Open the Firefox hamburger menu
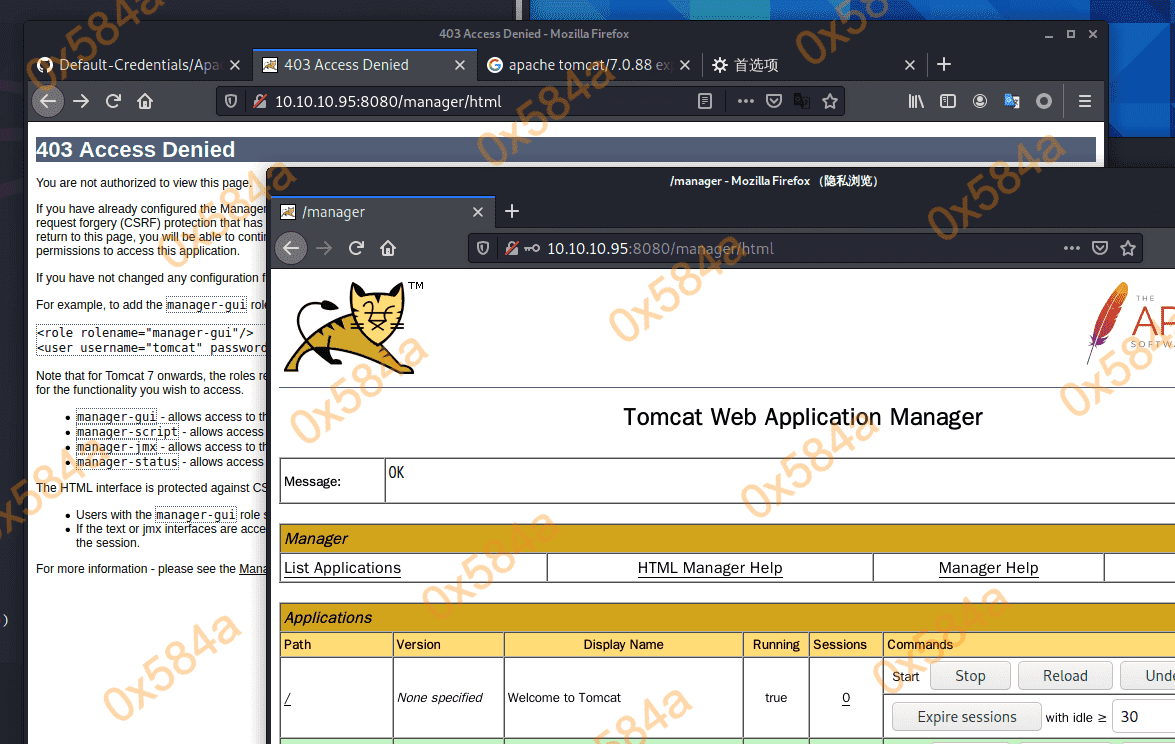Screen dimensions: 1175x744 click(x=1085, y=101)
